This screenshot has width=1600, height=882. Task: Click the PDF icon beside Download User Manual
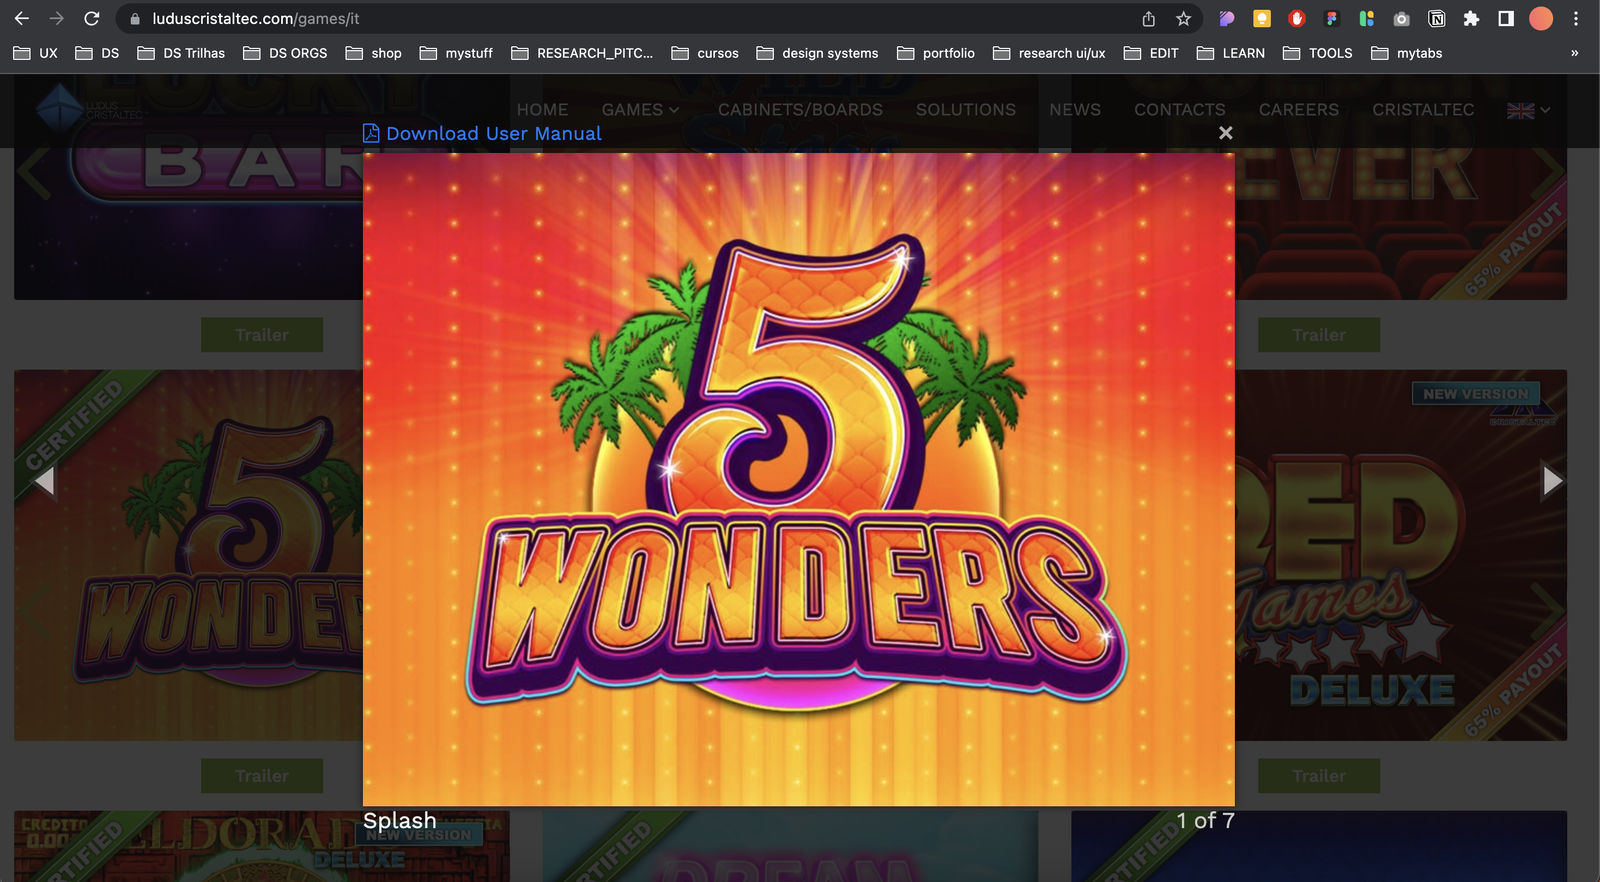(x=371, y=133)
